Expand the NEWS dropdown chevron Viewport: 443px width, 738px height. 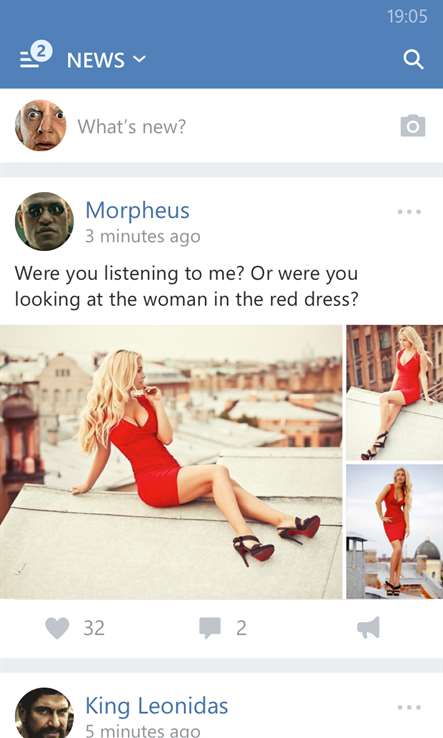click(x=139, y=59)
